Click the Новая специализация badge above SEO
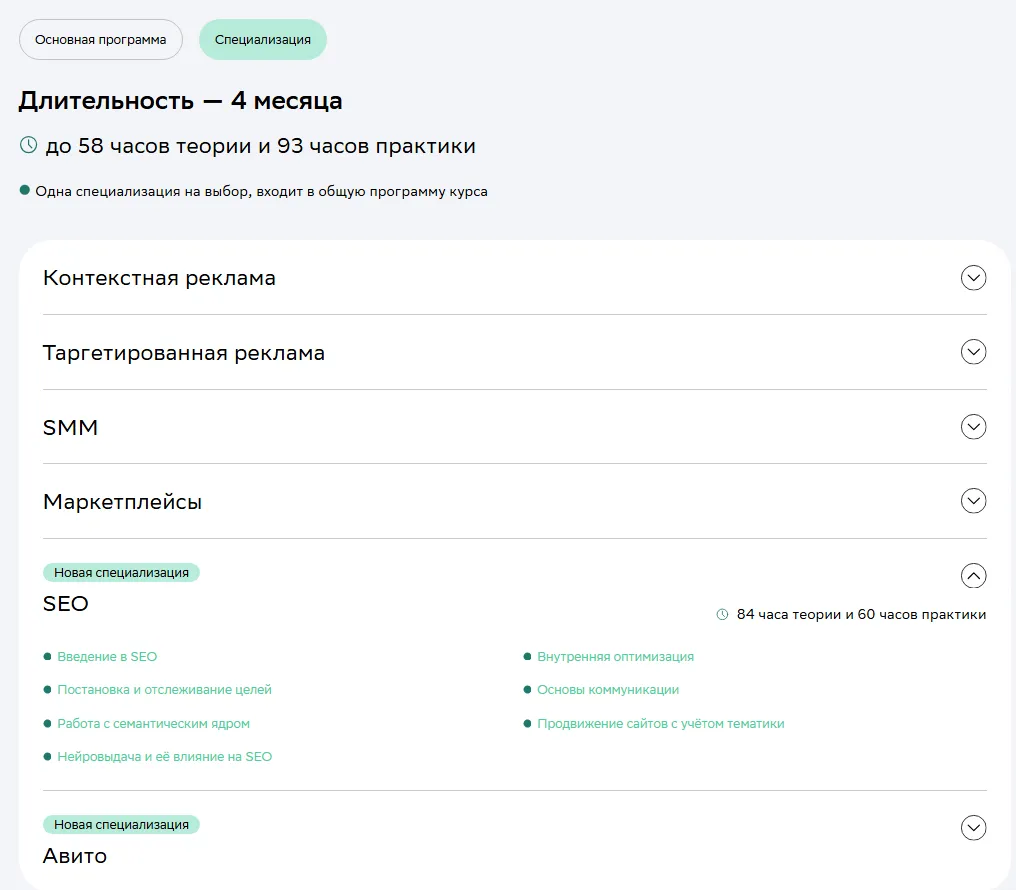The width and height of the screenshot is (1016, 890). point(121,573)
